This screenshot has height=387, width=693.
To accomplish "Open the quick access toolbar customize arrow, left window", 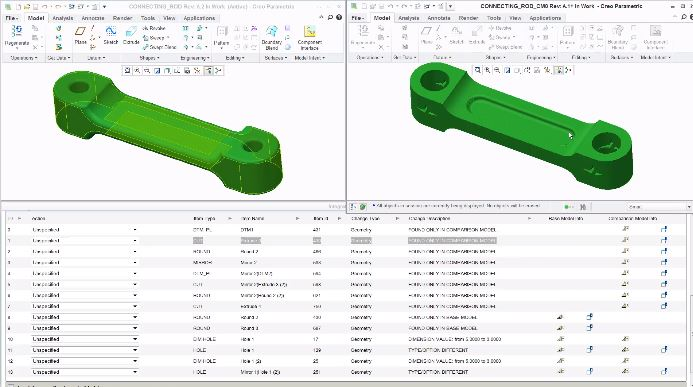I will [x=104, y=7].
